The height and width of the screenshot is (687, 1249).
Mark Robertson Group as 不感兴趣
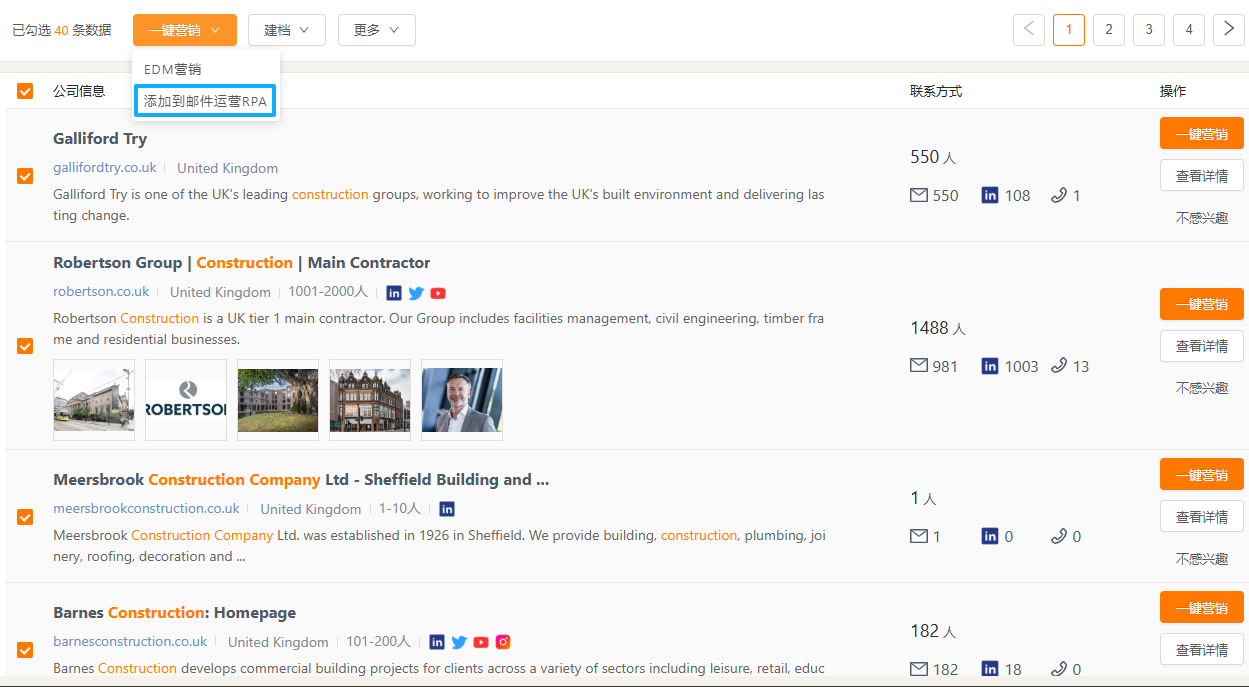[x=1202, y=387]
